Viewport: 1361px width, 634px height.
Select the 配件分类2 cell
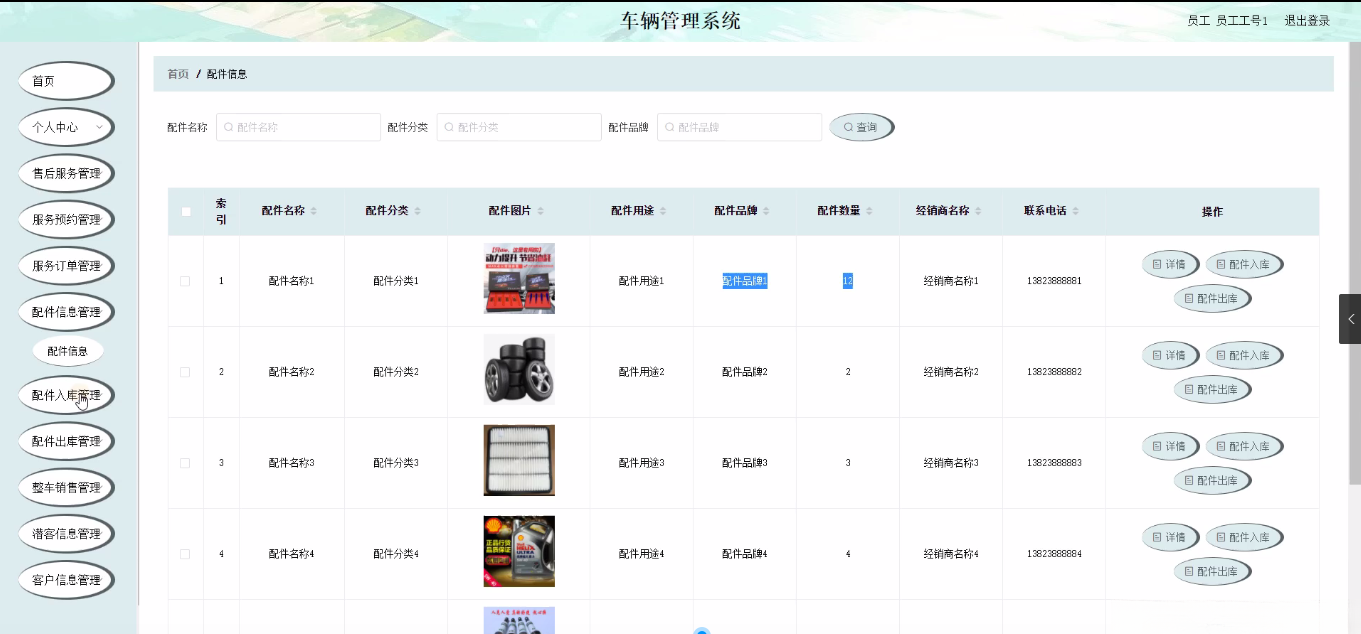point(396,372)
